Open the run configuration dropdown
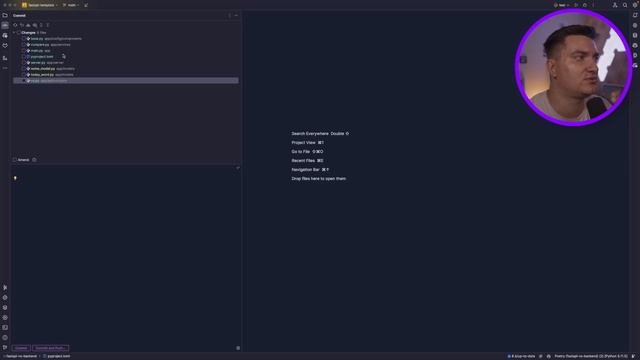Screen dimensions: 640x360 pyautogui.click(x=561, y=5)
